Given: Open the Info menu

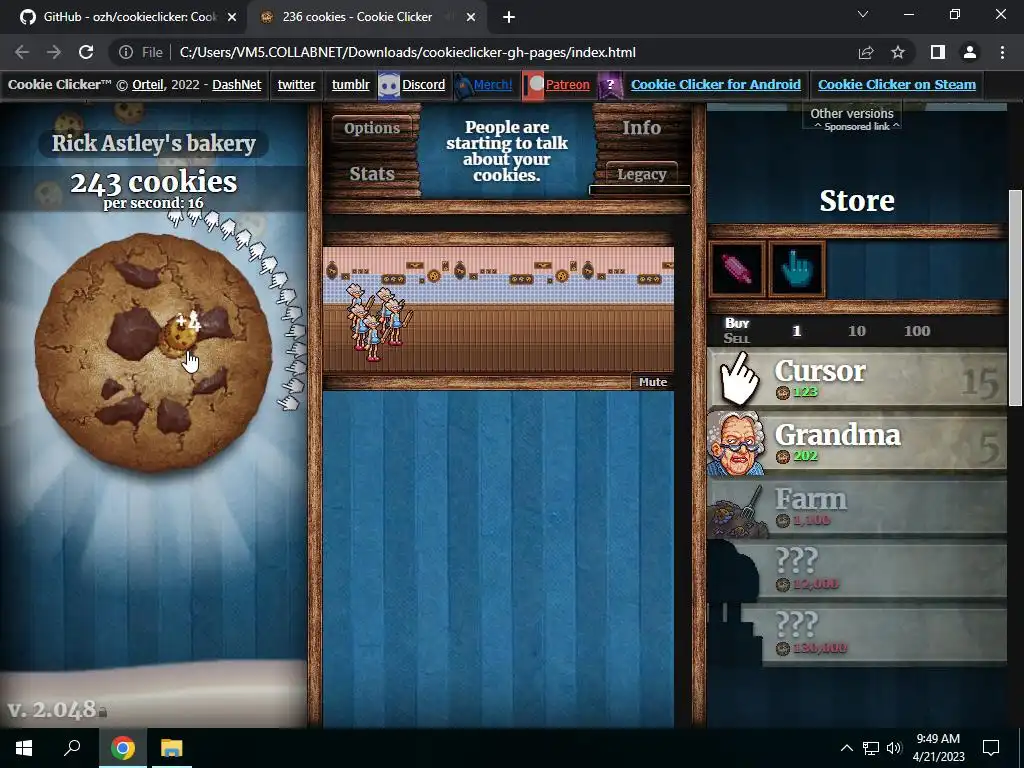Looking at the screenshot, I should (641, 127).
